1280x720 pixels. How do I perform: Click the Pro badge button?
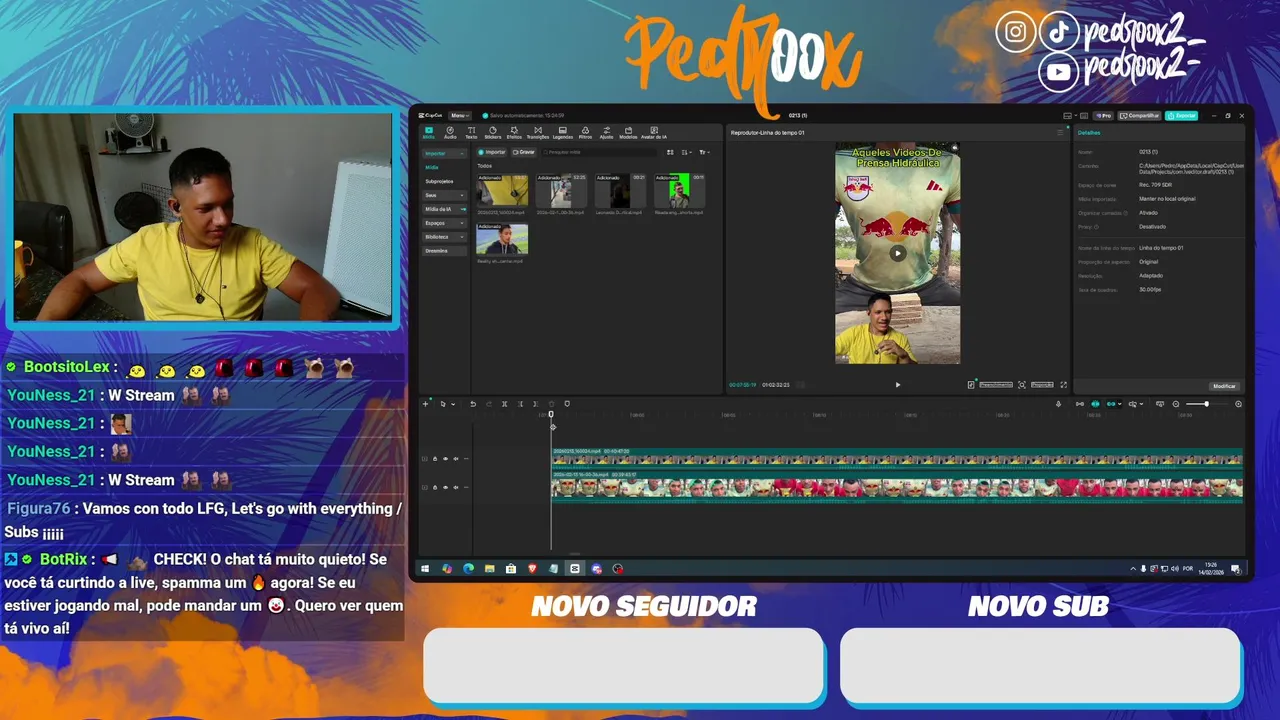click(1103, 116)
